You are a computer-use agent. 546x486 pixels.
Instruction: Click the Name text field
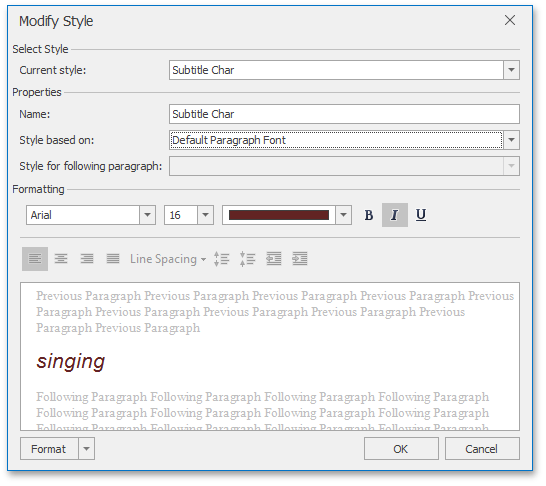click(344, 114)
